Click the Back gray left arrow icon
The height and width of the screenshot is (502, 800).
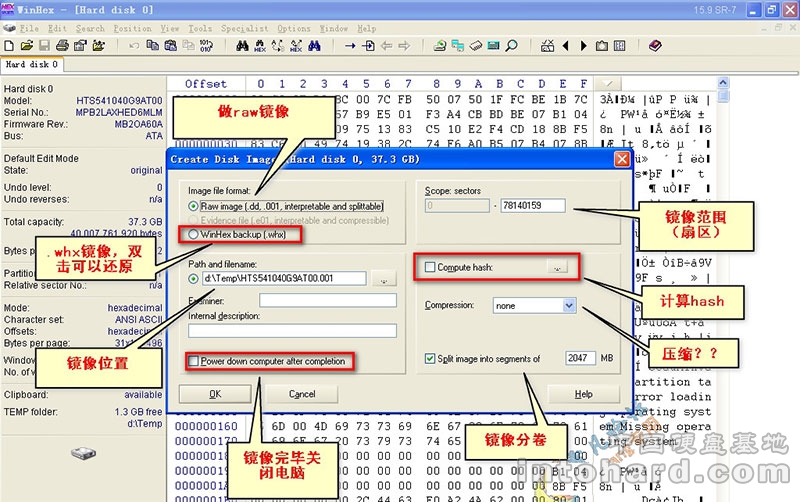click(x=386, y=46)
